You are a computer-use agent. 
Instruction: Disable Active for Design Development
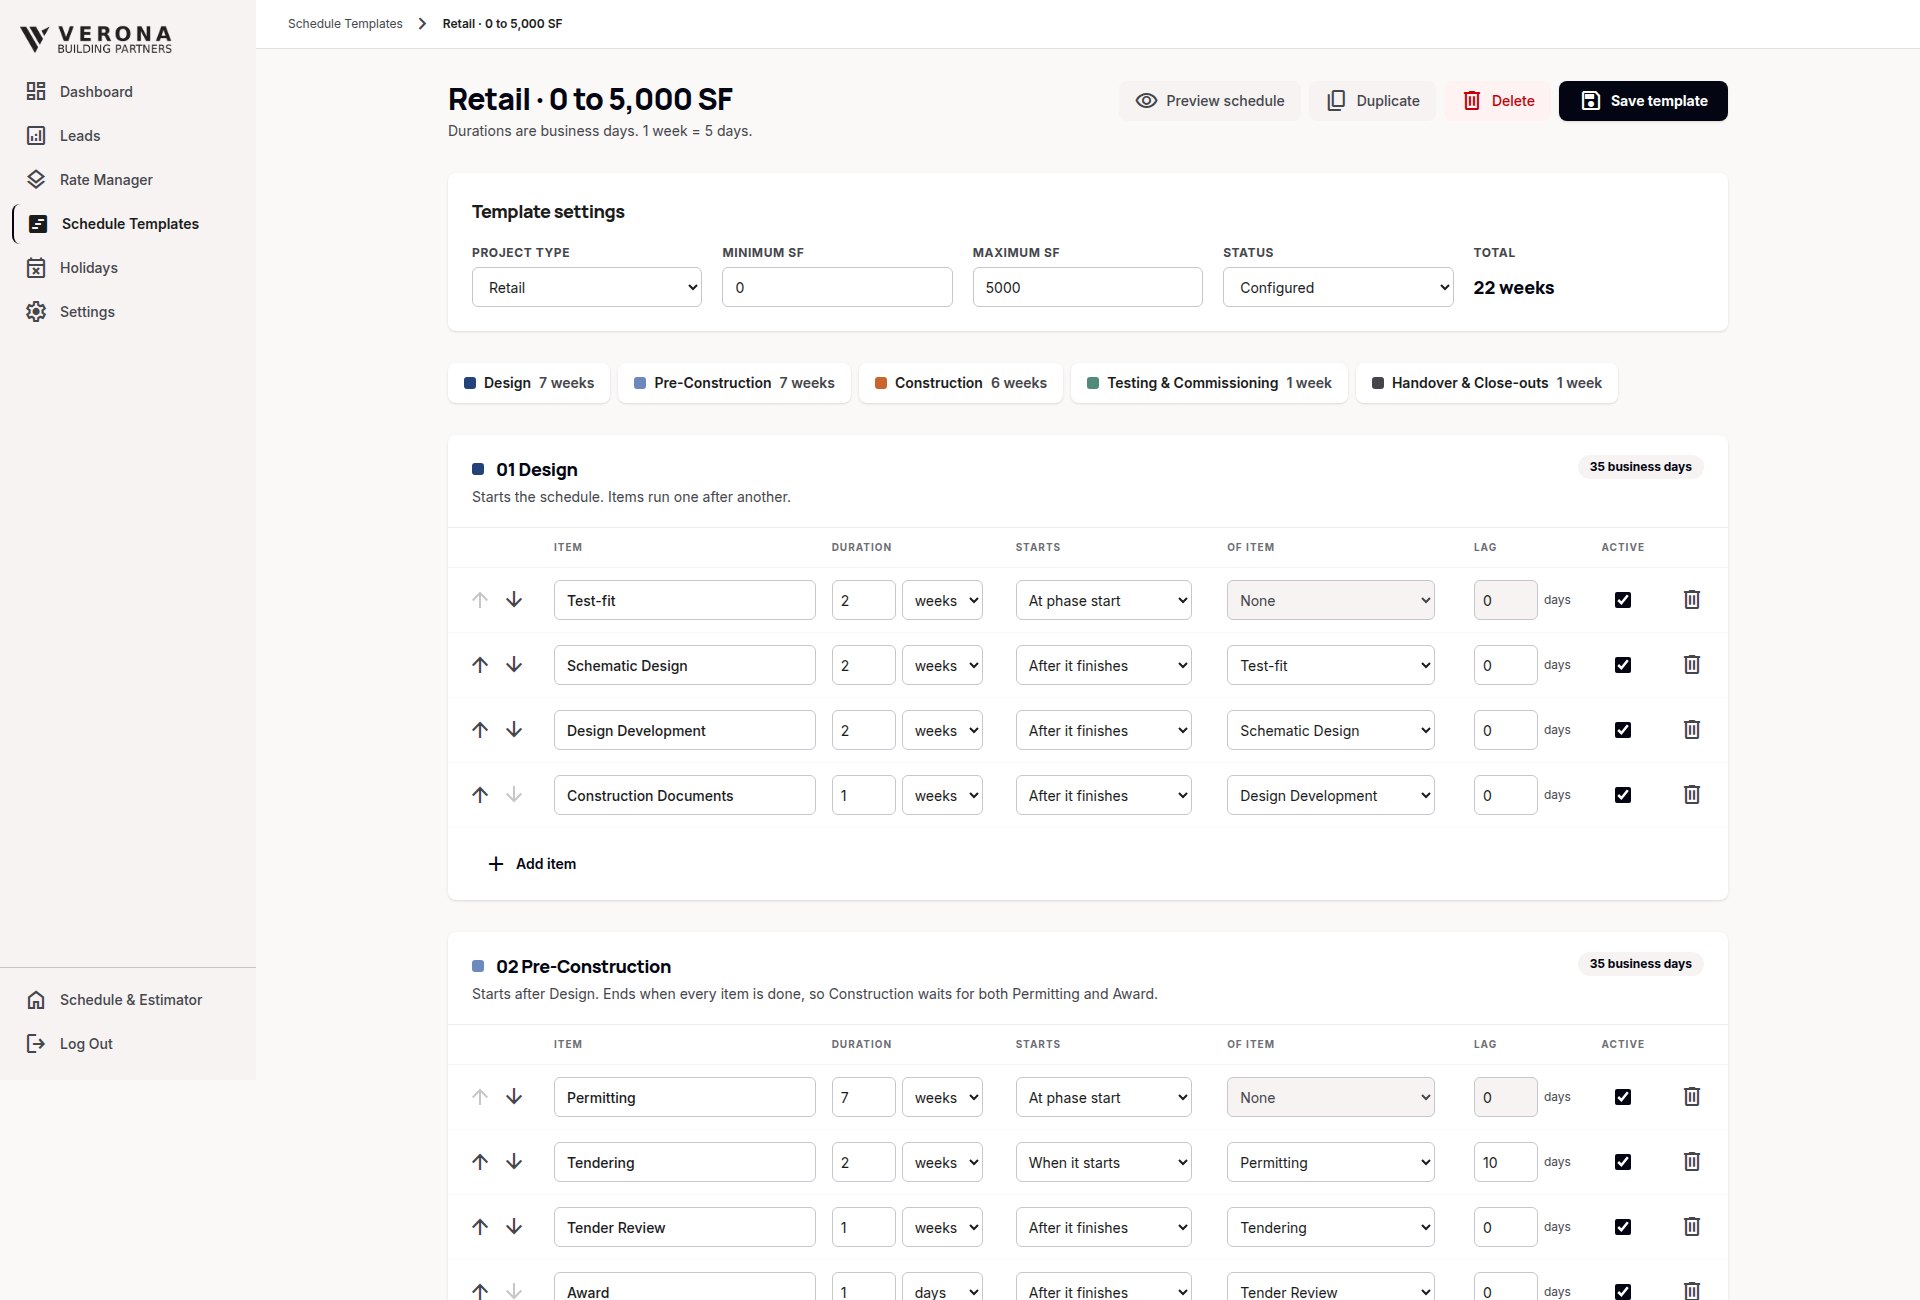(1623, 730)
